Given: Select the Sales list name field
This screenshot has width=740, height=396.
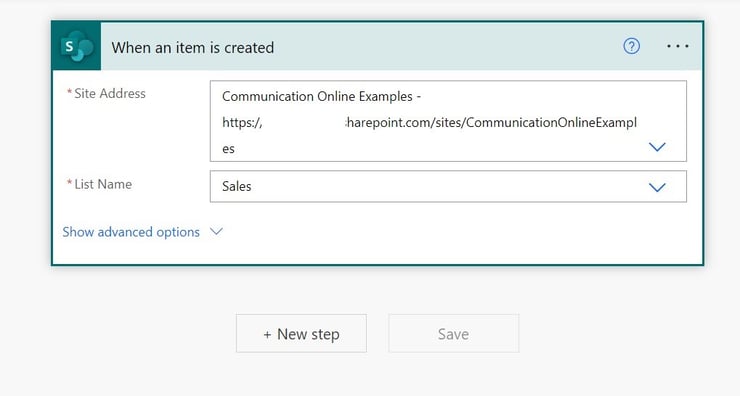Looking at the screenshot, I should pyautogui.click(x=448, y=186).
